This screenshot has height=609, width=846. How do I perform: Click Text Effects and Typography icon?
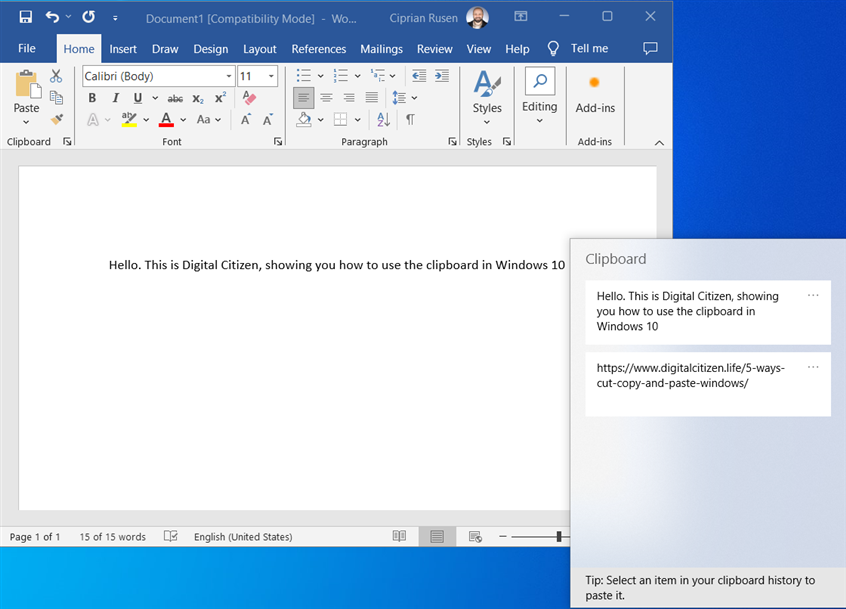coord(93,120)
